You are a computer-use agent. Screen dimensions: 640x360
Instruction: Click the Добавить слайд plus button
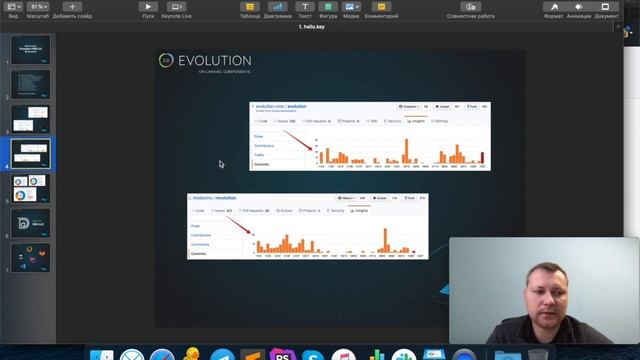click(72, 7)
